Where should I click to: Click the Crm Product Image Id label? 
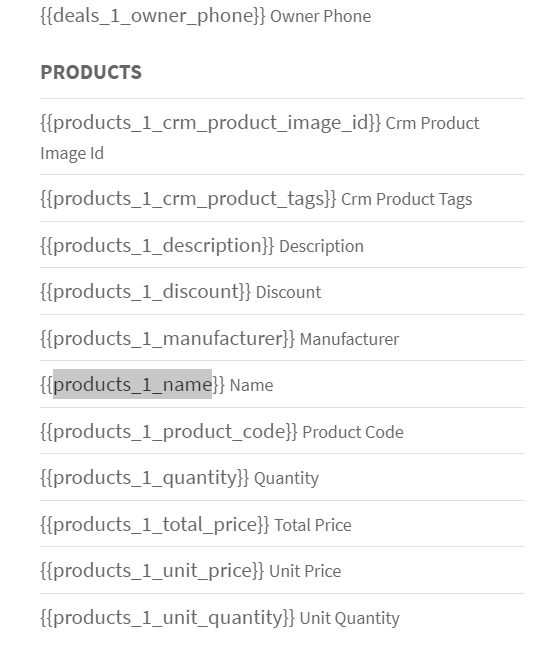[260, 138]
